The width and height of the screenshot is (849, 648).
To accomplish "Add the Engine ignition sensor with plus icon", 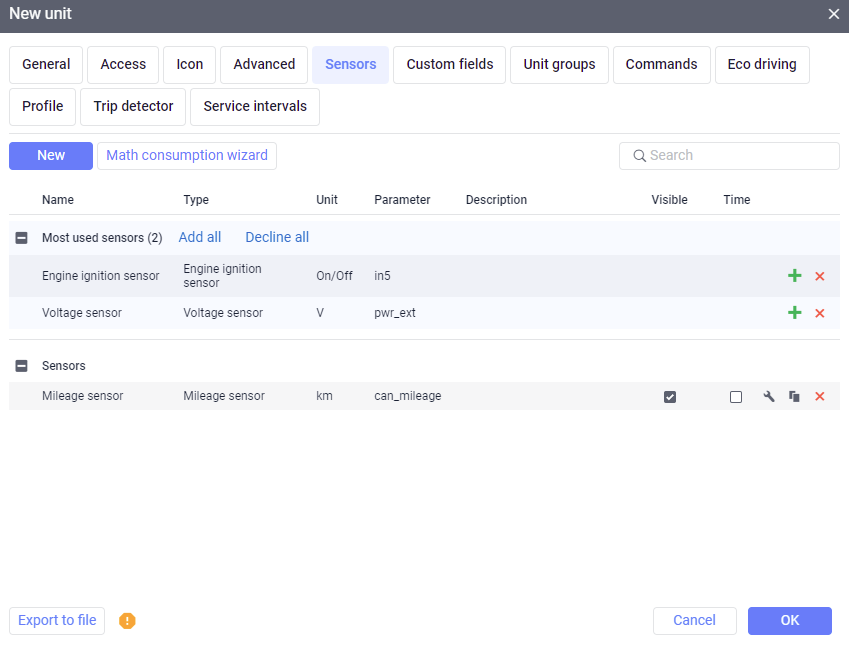I will point(795,276).
